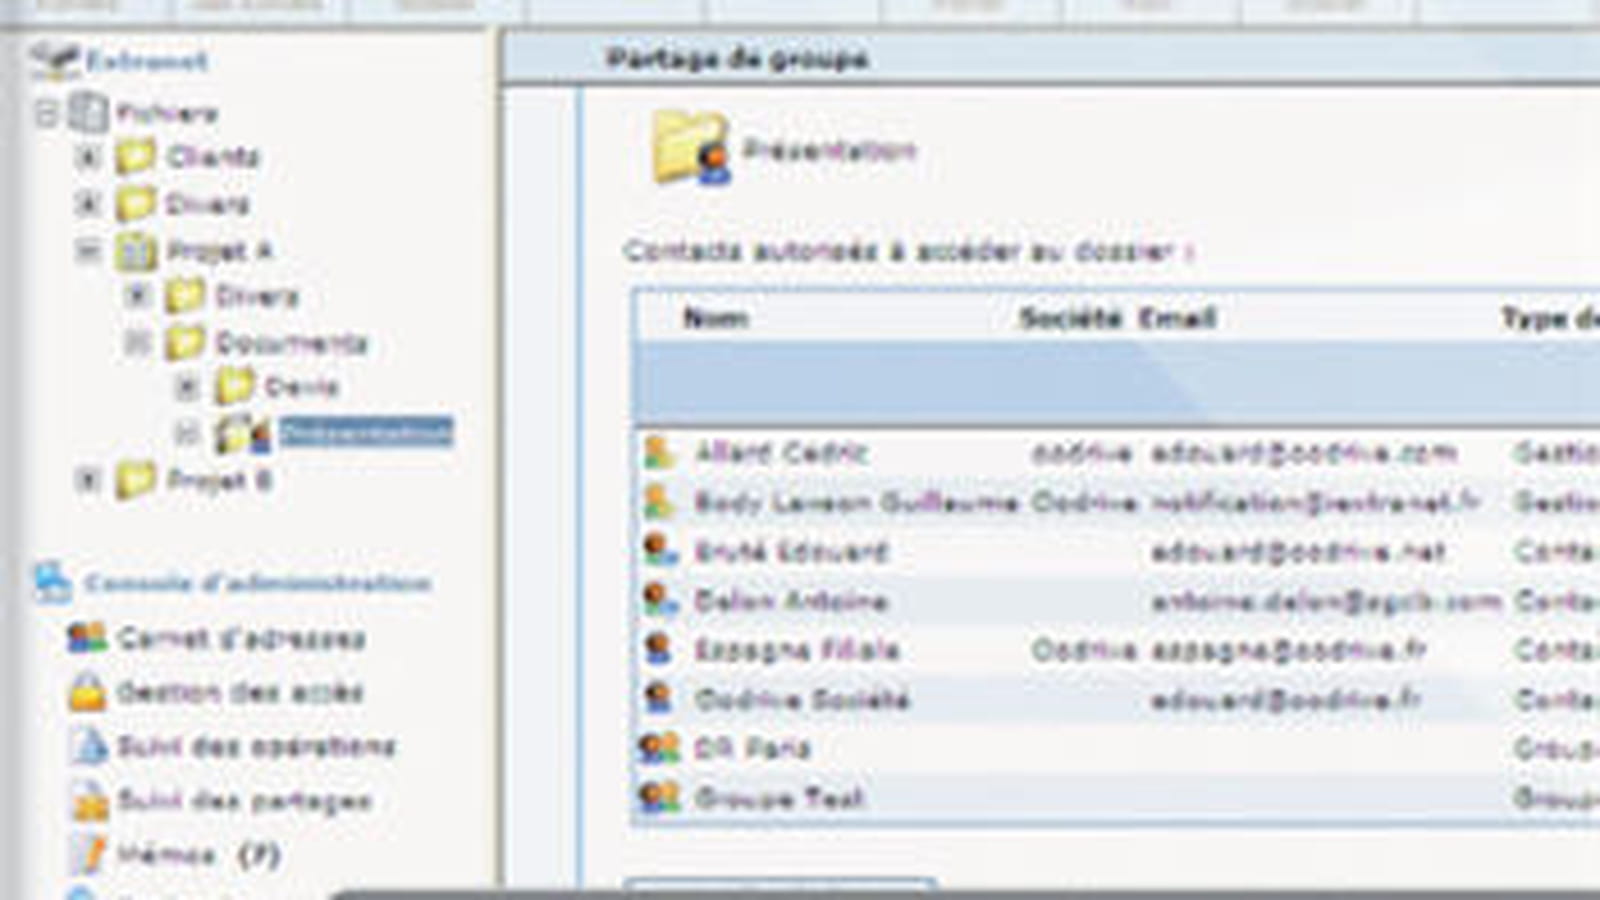Select the Espagne Filiale contact name

[x=797, y=650]
